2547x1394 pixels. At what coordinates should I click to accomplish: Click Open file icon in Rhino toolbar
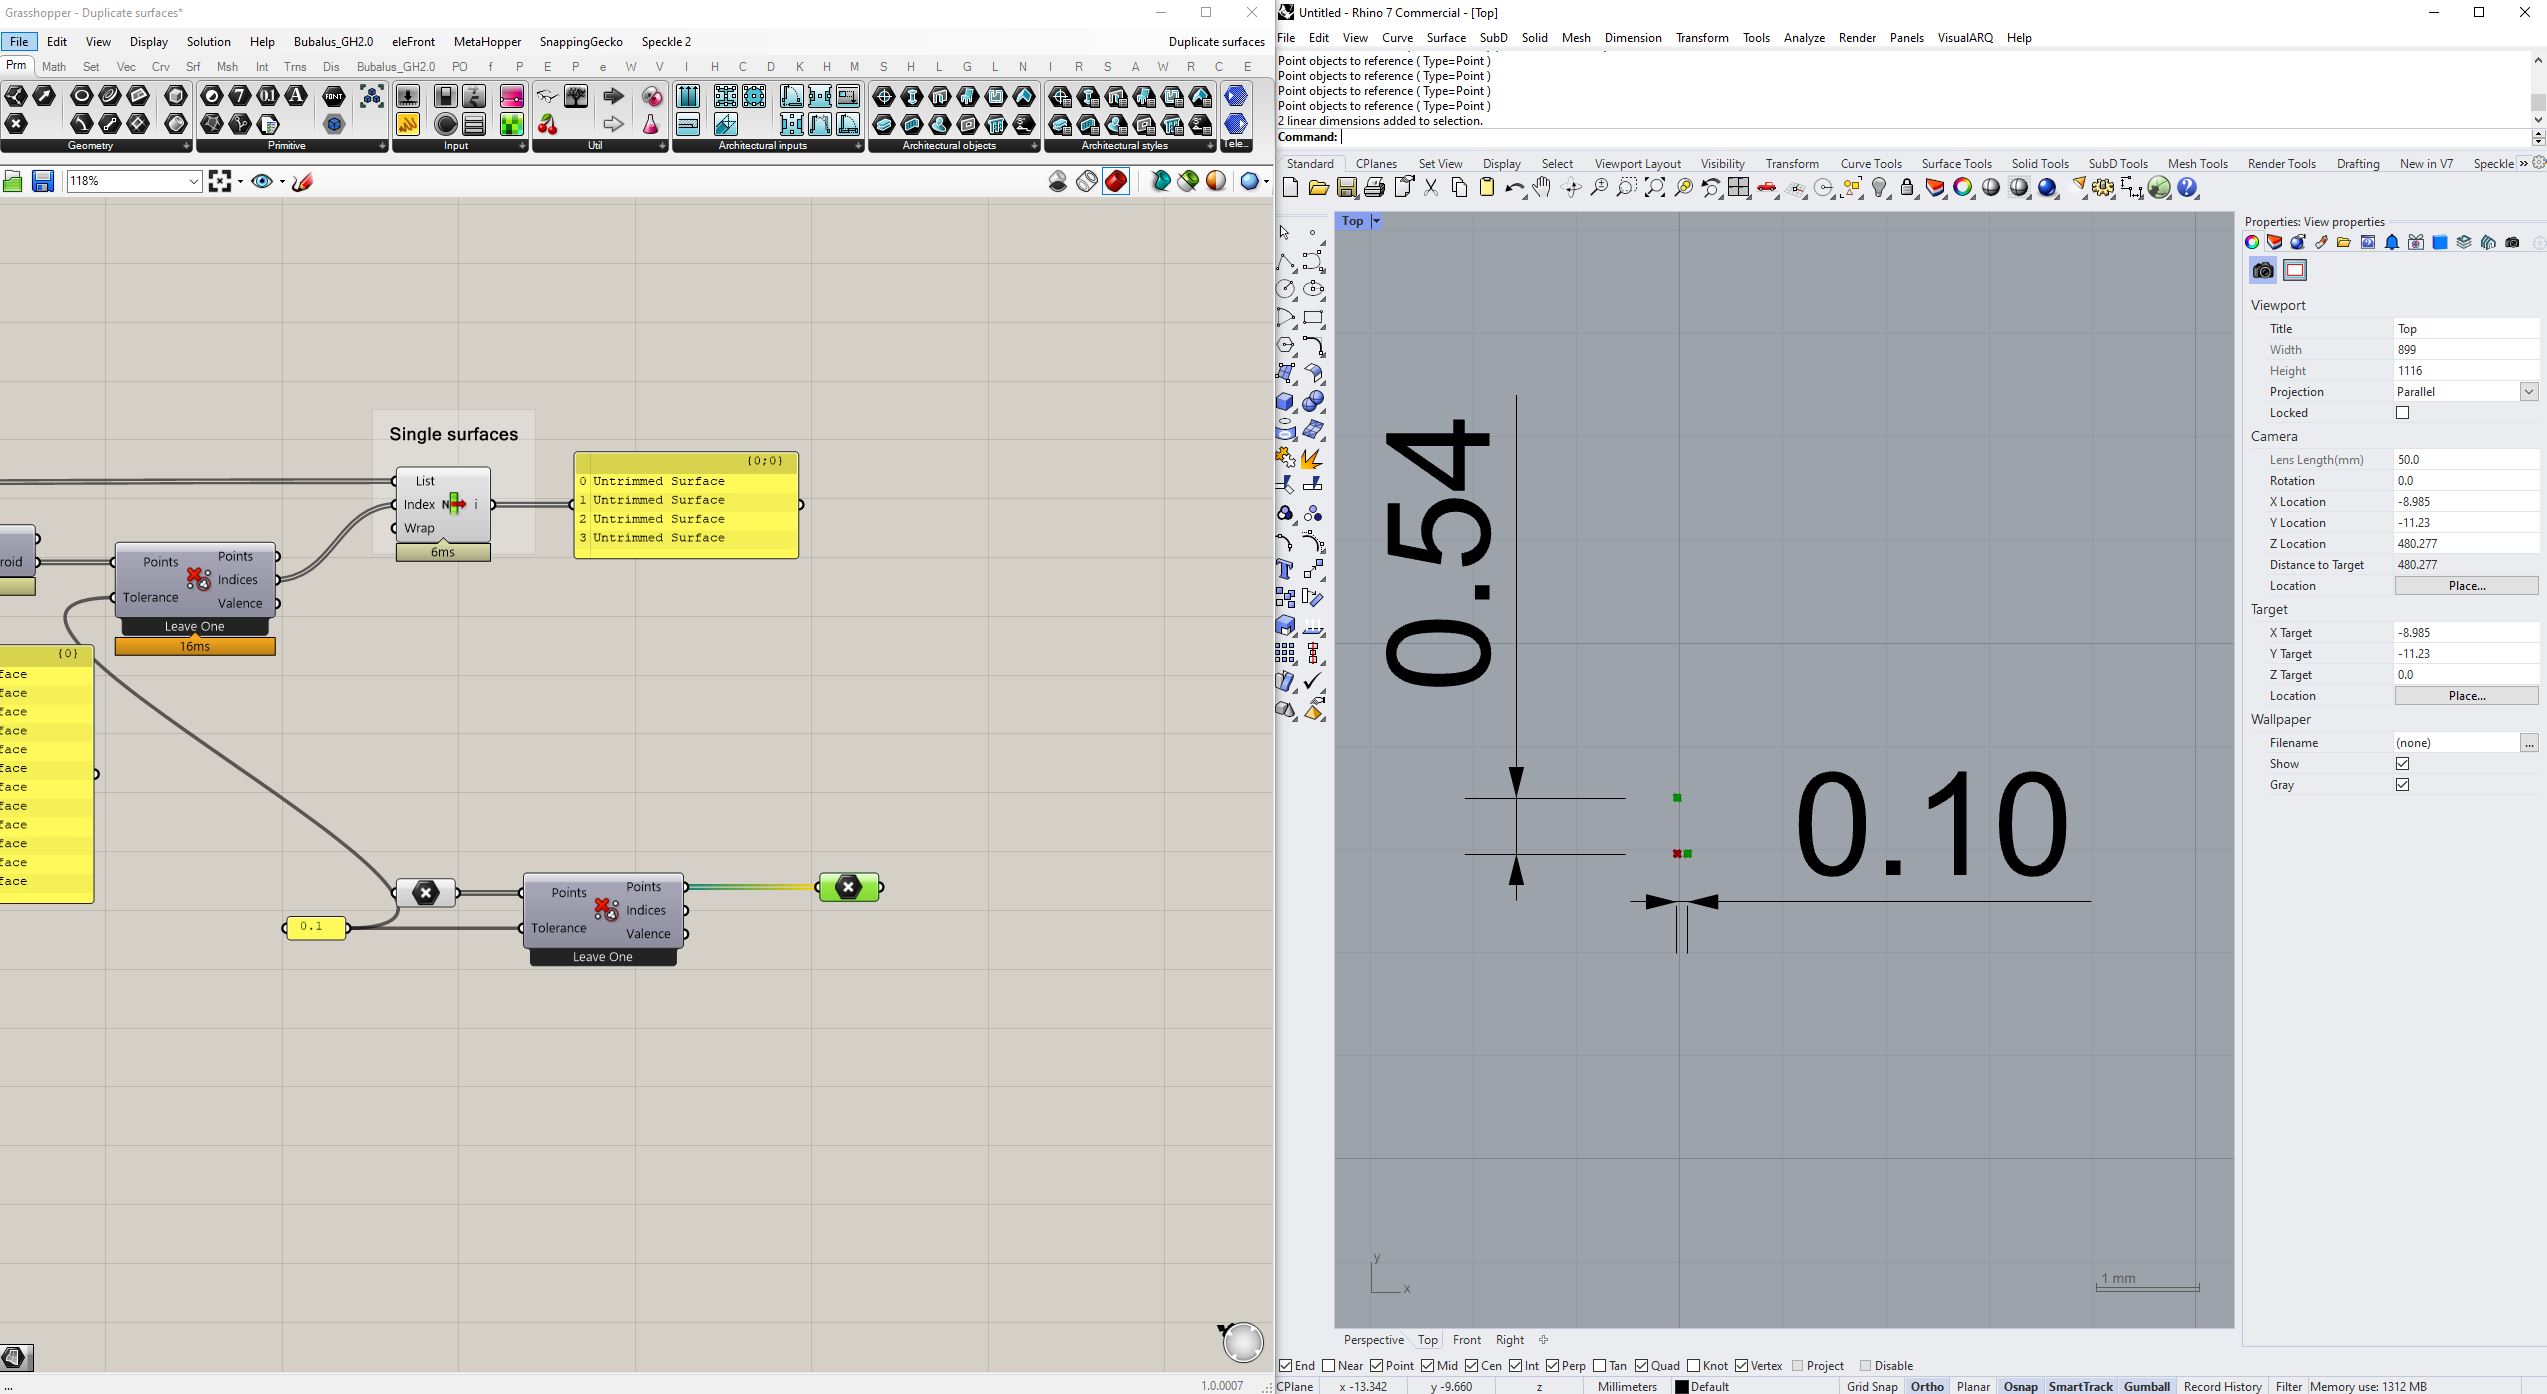[1318, 188]
